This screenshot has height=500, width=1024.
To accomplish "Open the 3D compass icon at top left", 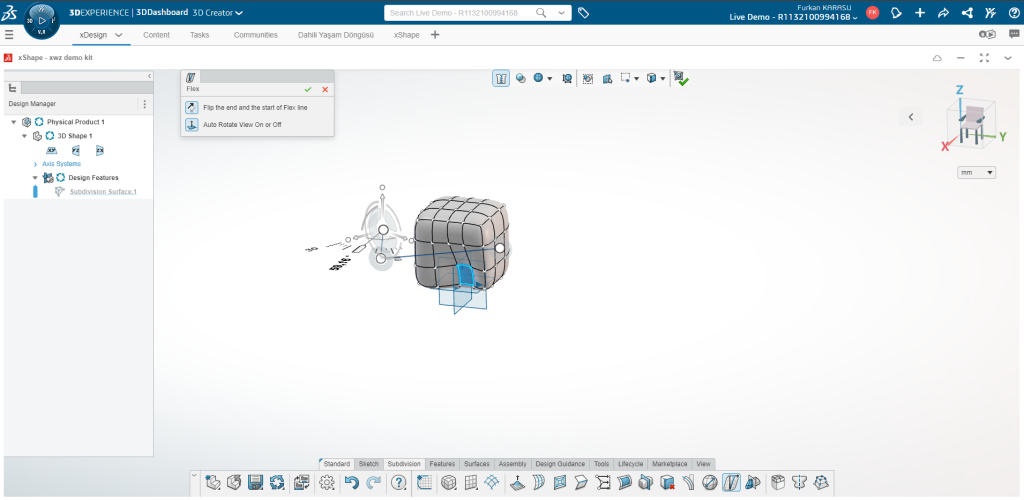I will [x=41, y=19].
